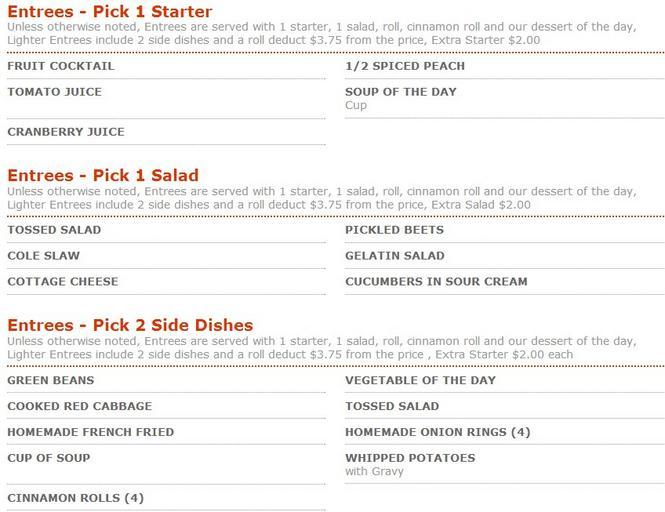The image size is (665, 512).
Task: Click the Entrees - Pick 1 Starter heading
Action: click(109, 12)
